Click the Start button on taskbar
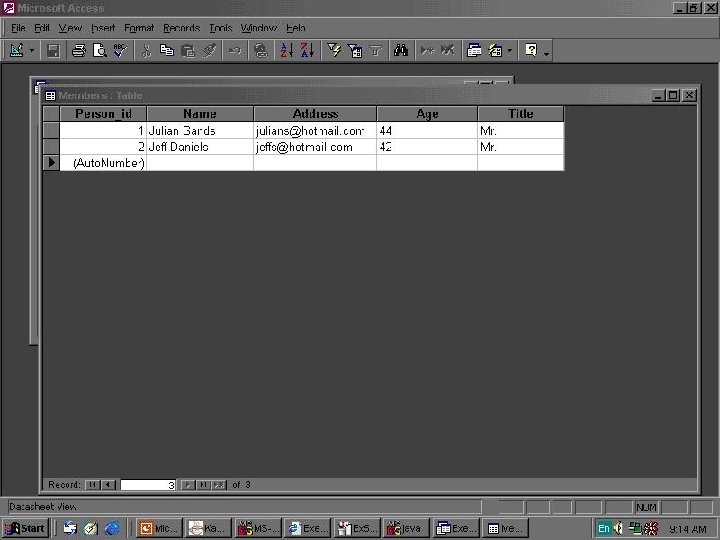 tap(25, 528)
